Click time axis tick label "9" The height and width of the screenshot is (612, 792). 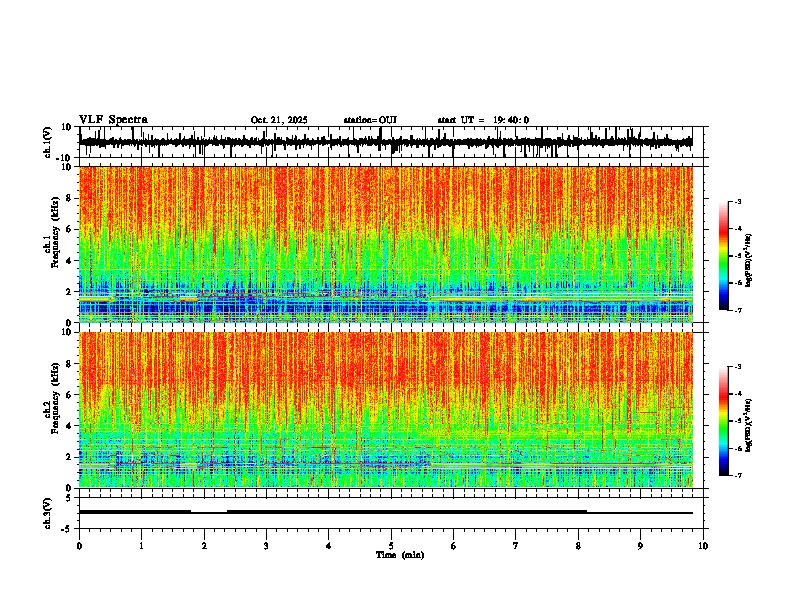640,546
